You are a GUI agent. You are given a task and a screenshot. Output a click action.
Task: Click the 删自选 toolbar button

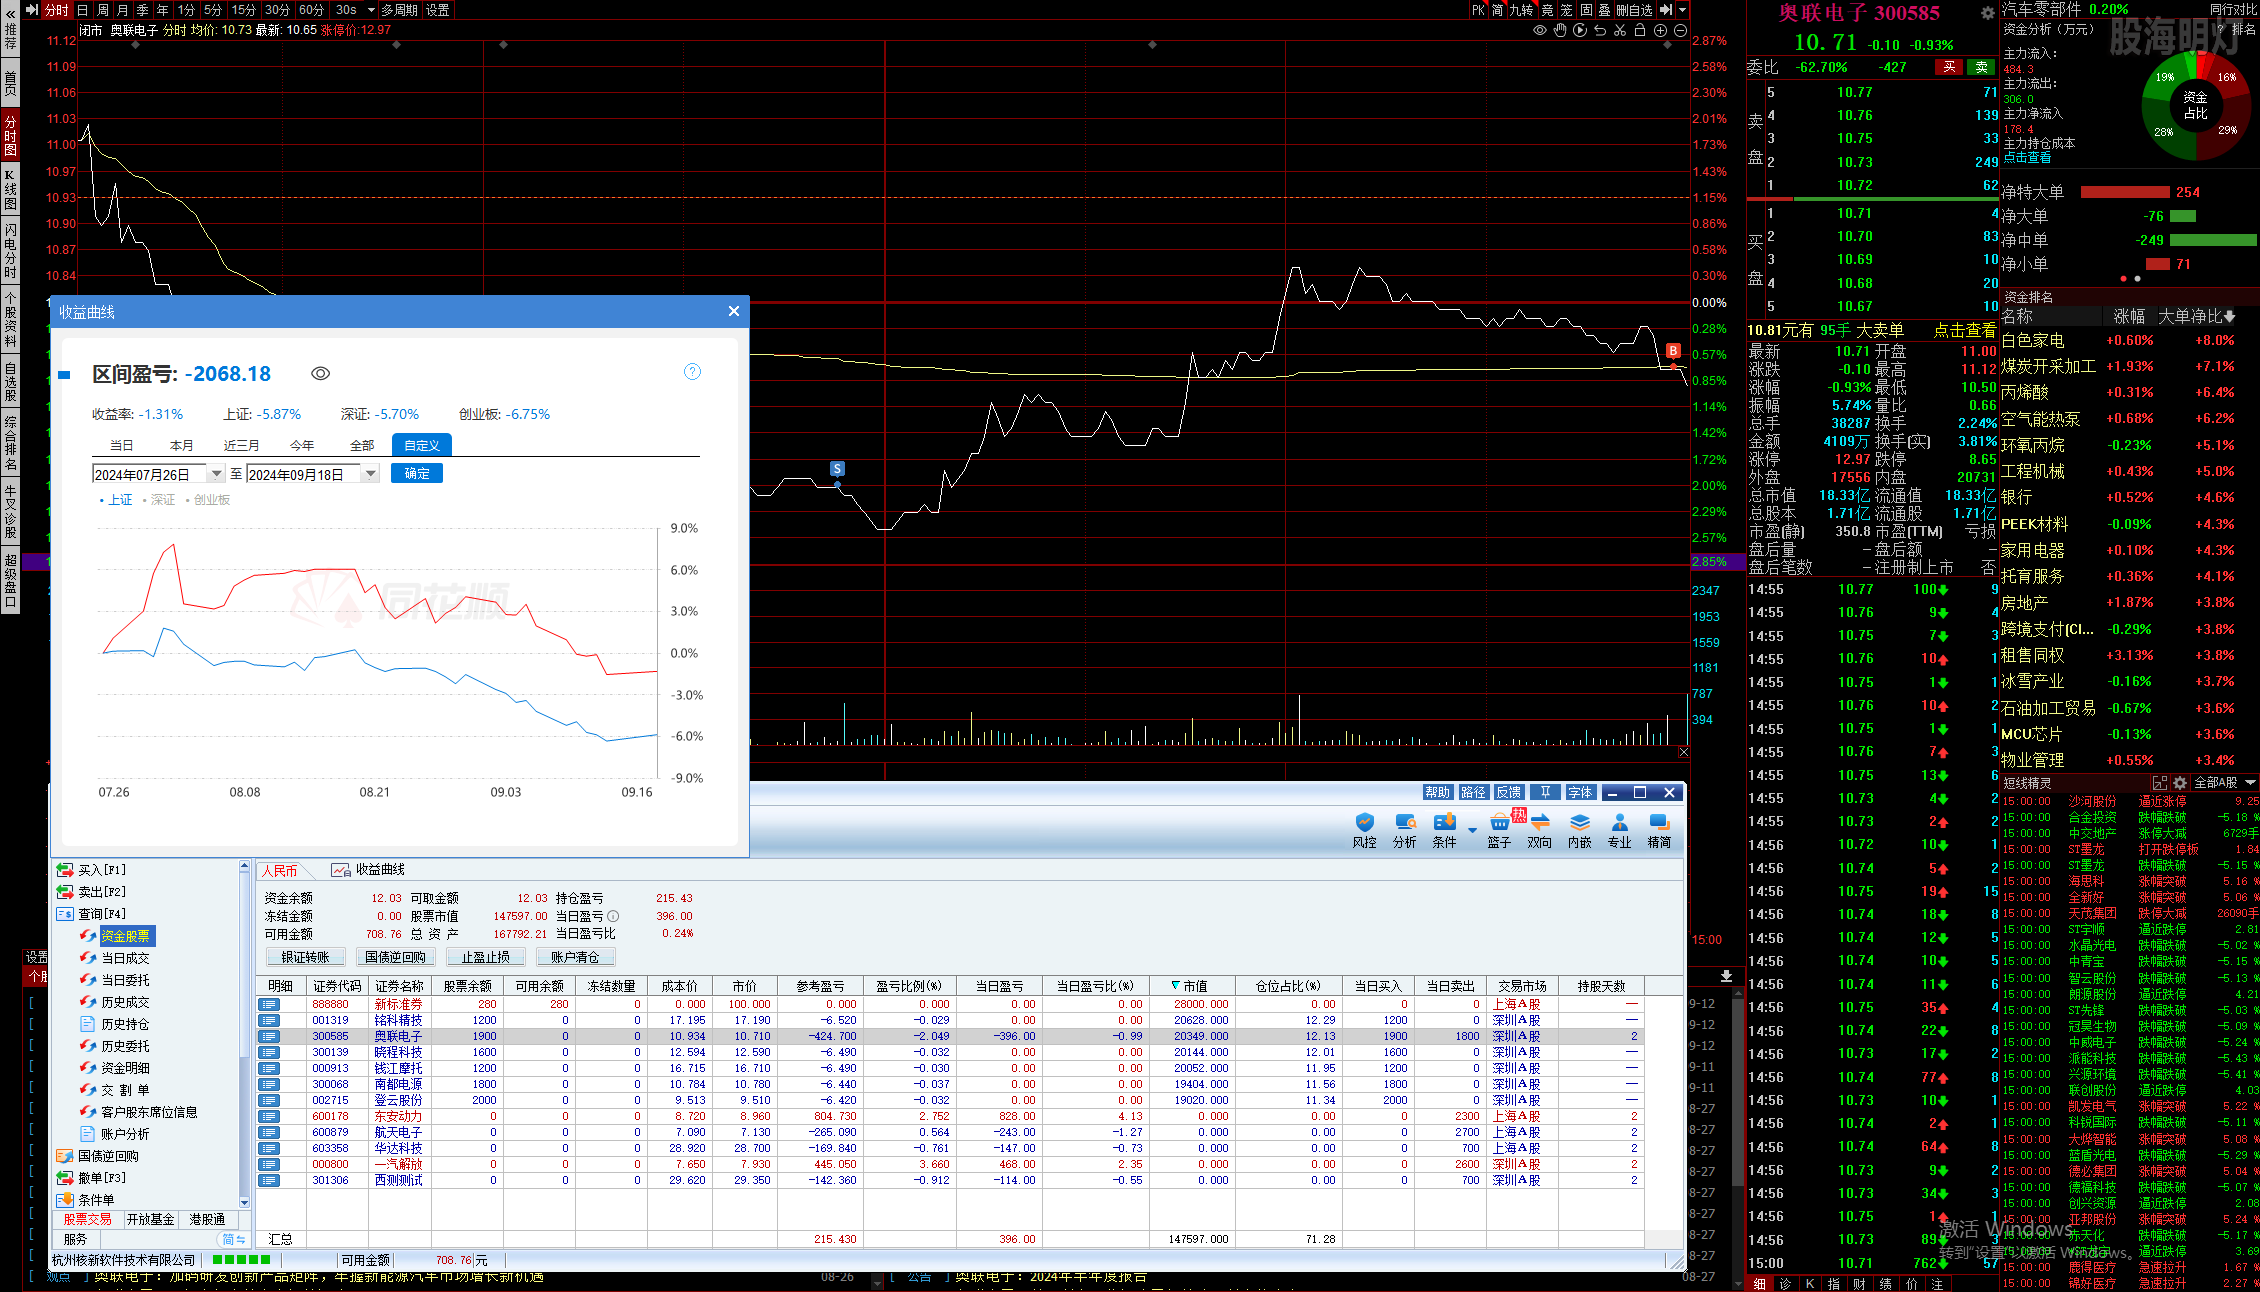click(x=1635, y=10)
